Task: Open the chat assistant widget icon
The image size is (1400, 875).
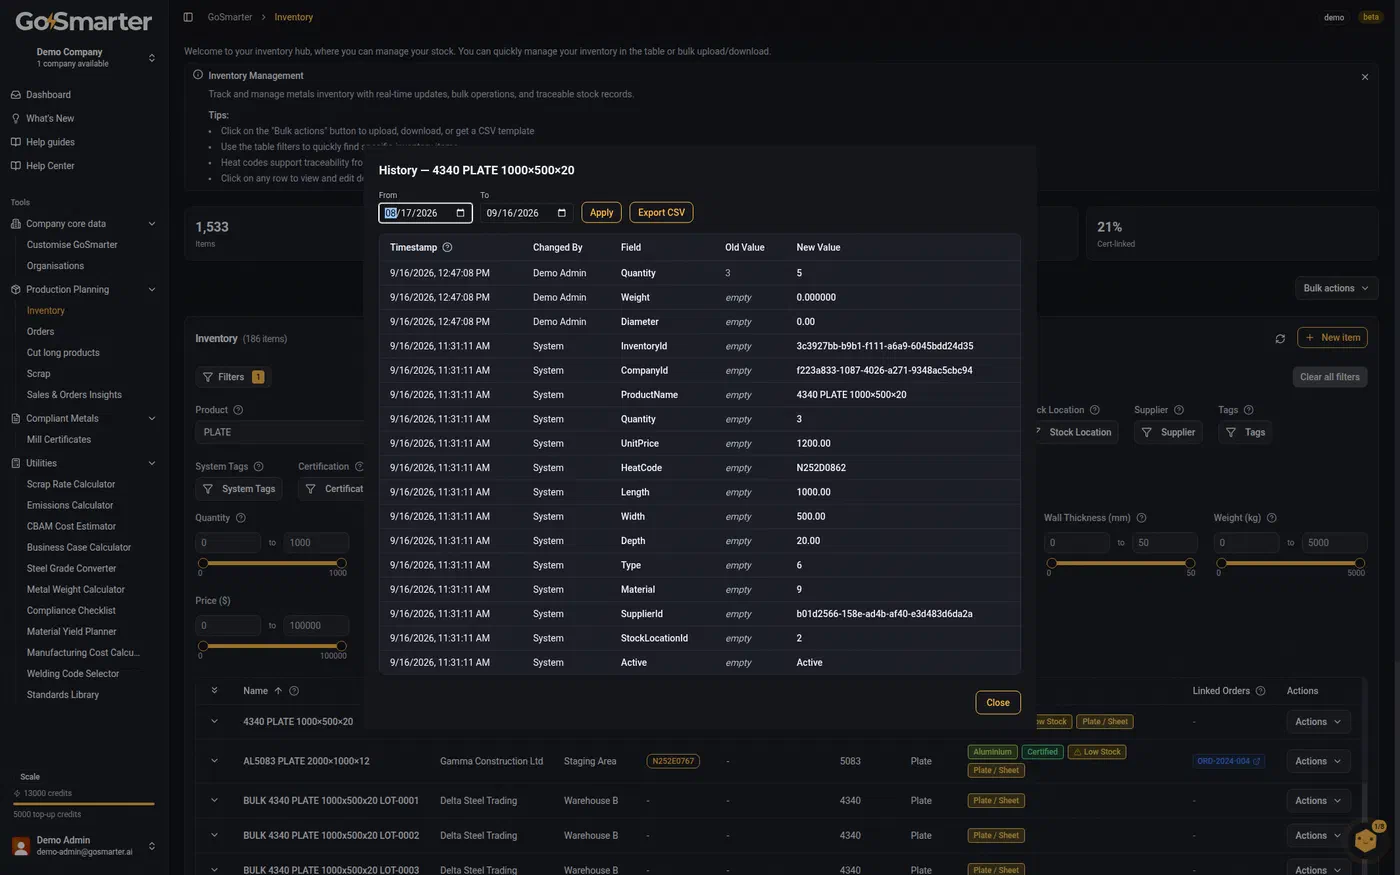Action: 1366,840
